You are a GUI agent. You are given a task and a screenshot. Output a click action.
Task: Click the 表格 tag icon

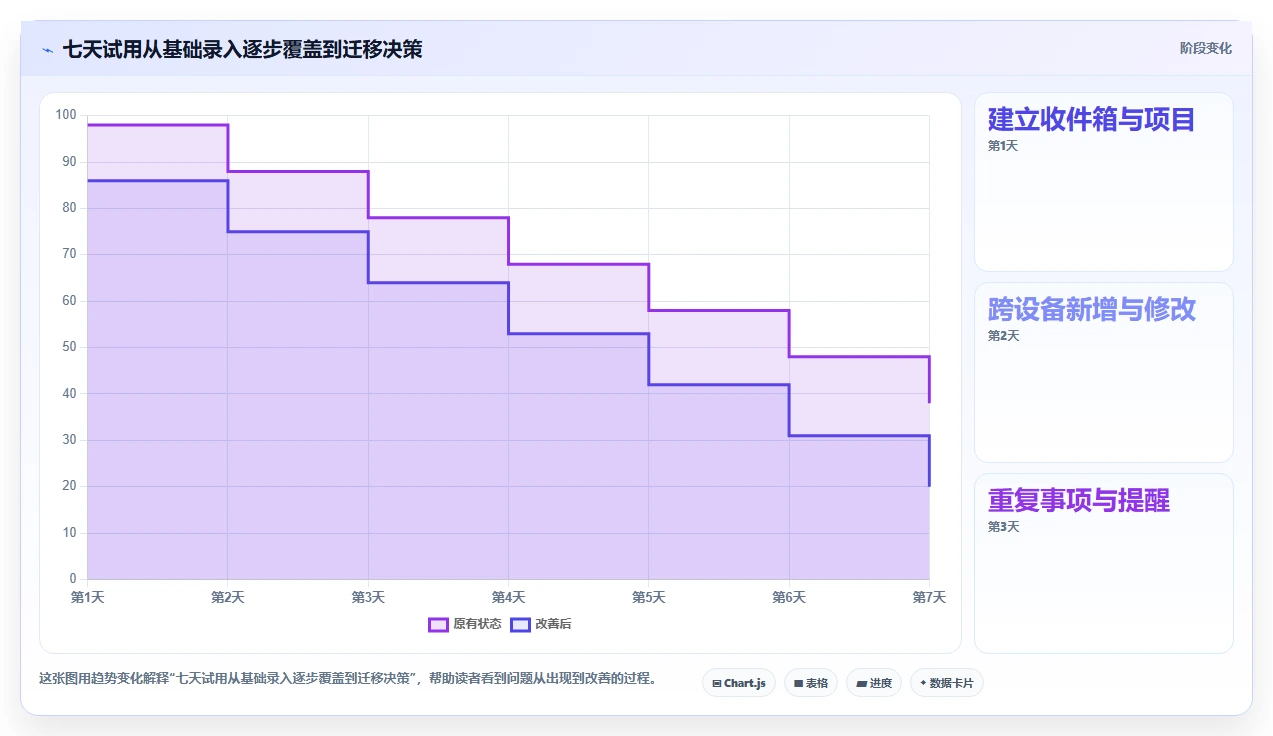pyautogui.click(x=798, y=684)
